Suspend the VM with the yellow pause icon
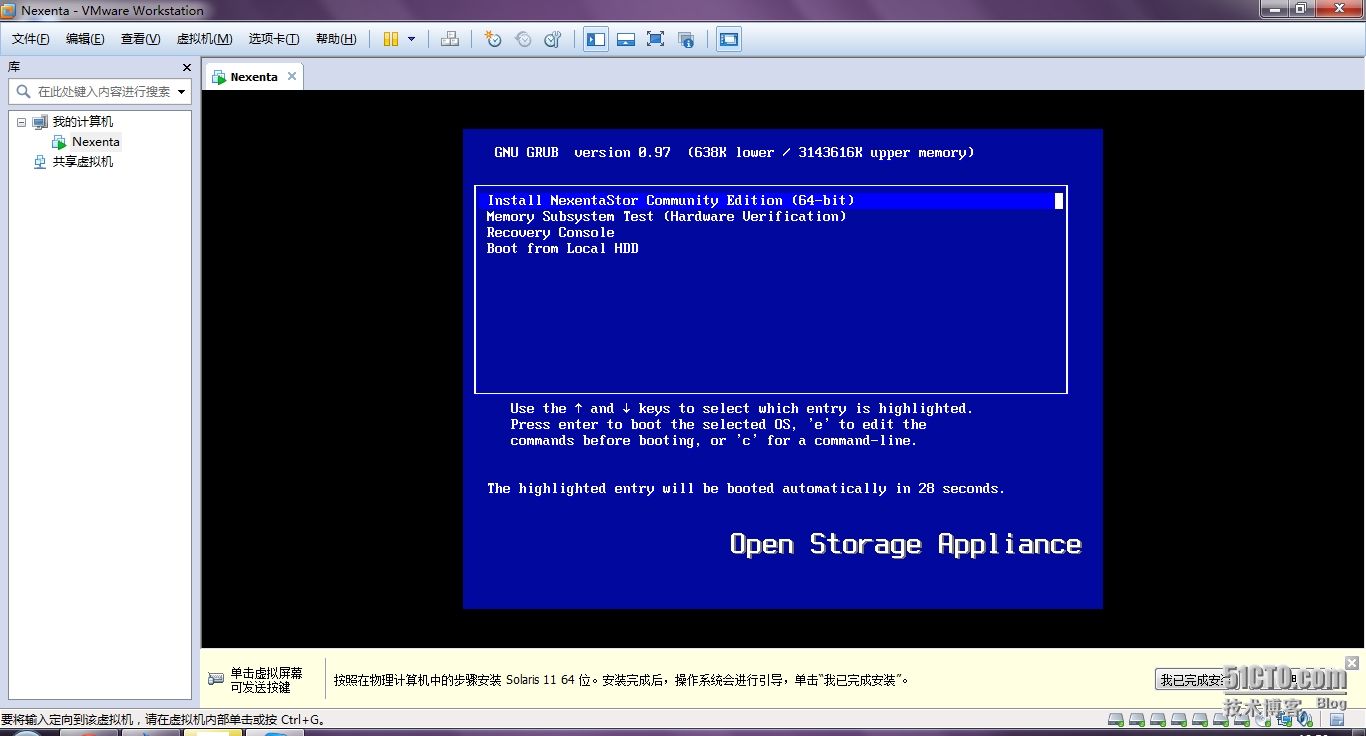 [x=391, y=39]
